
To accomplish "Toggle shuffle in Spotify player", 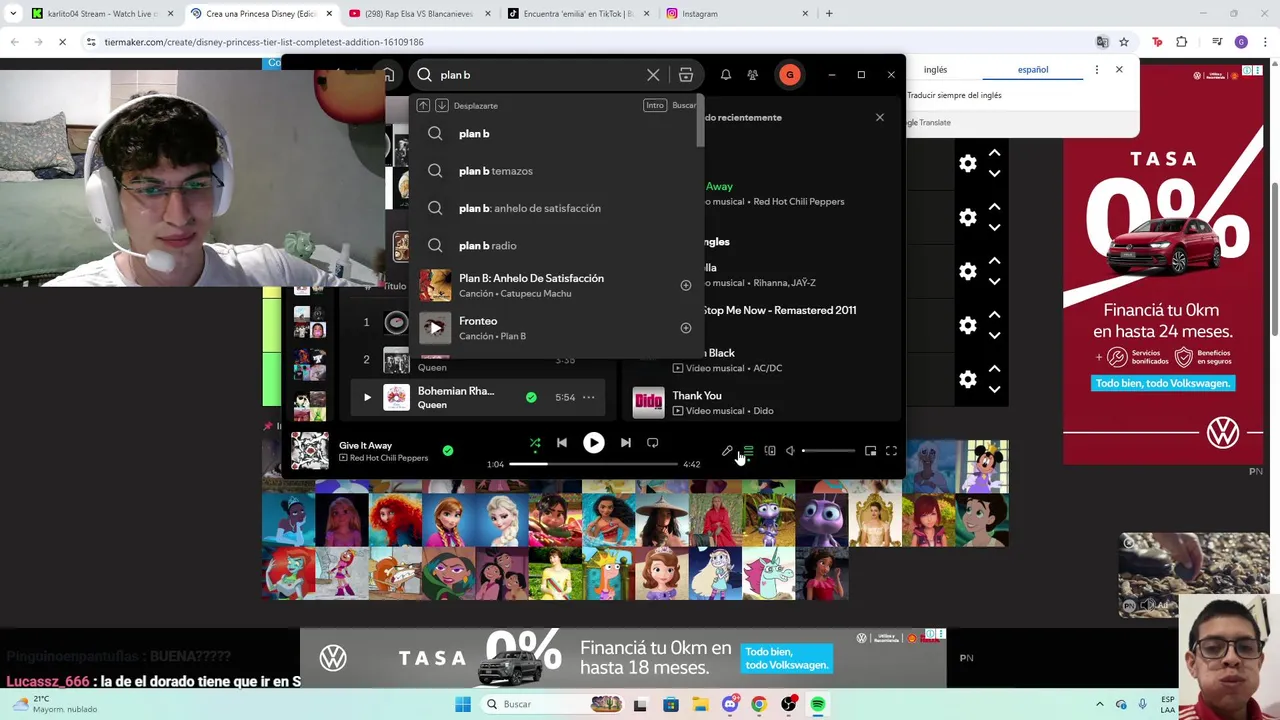I will click(535, 443).
